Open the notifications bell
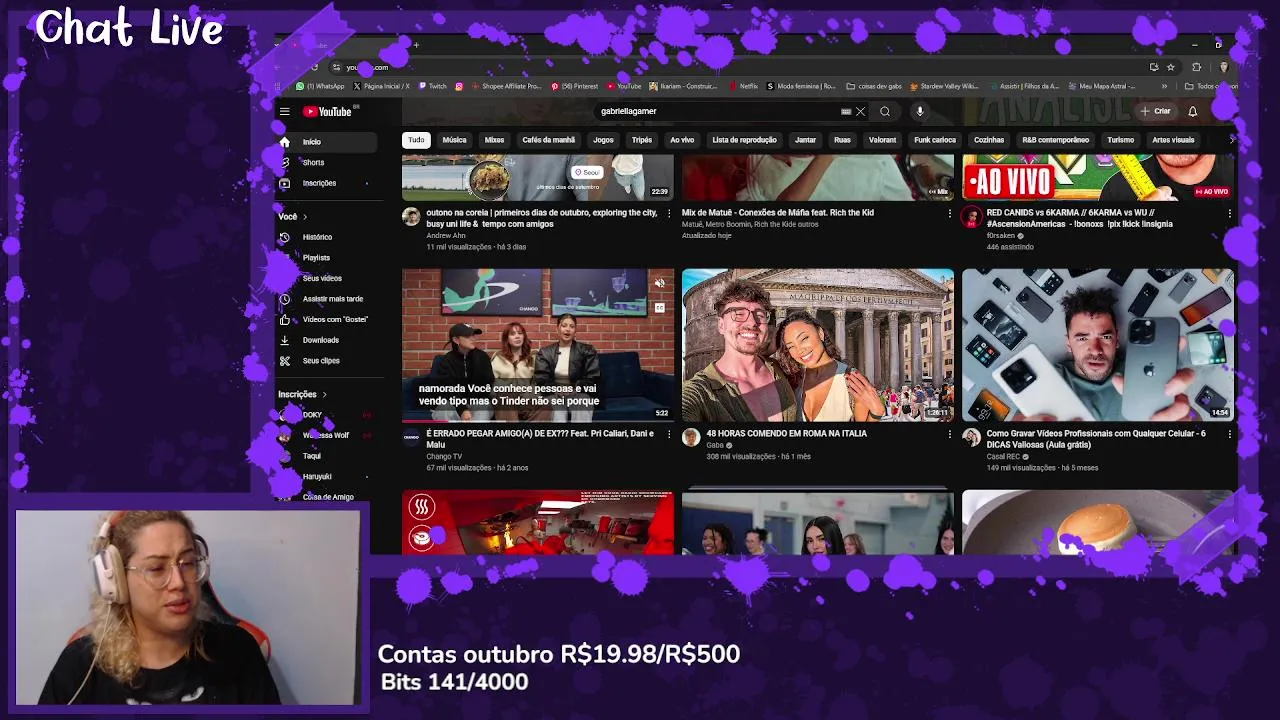Viewport: 1280px width, 720px height. coord(1192,112)
